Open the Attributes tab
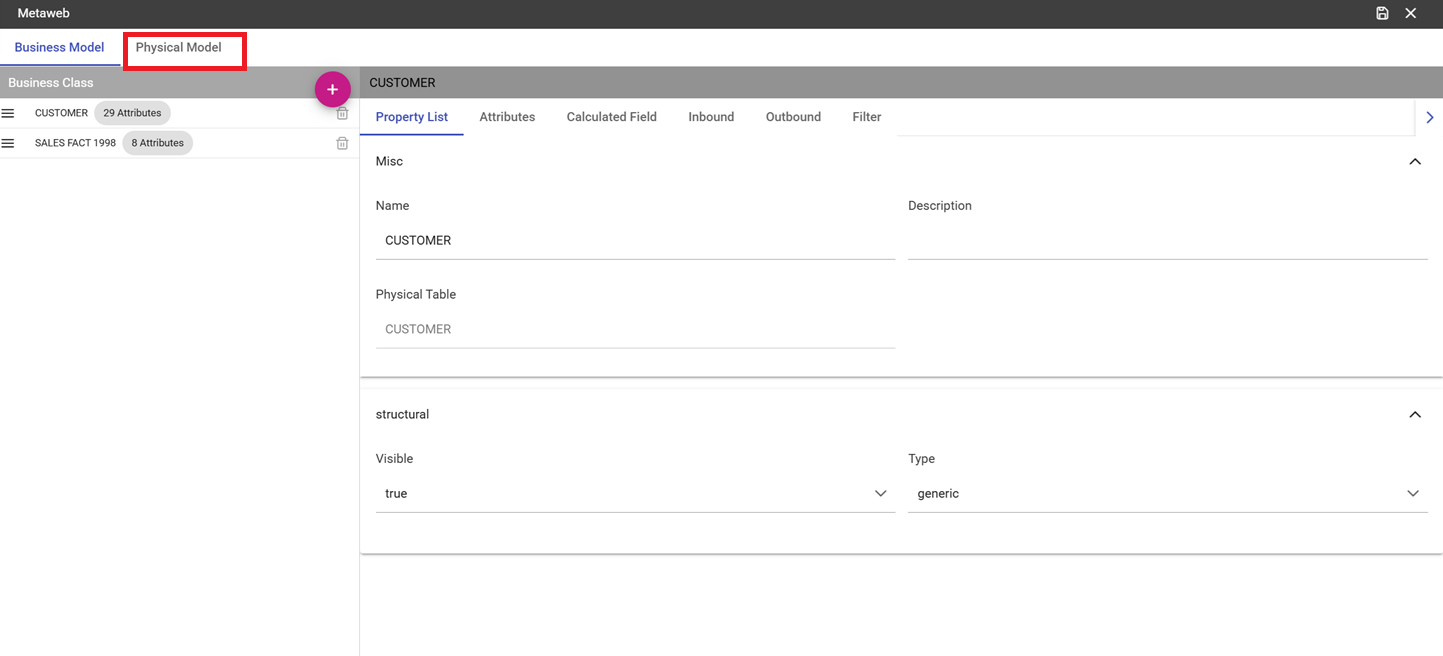This screenshot has width=1443, height=656. pos(507,117)
